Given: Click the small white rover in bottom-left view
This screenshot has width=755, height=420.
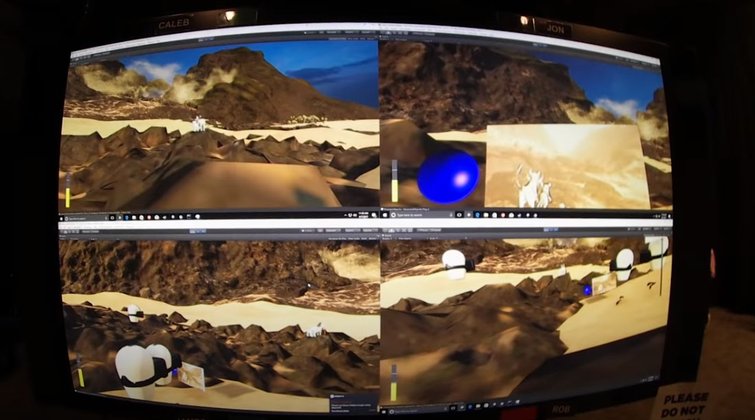Looking at the screenshot, I should pyautogui.click(x=313, y=329).
